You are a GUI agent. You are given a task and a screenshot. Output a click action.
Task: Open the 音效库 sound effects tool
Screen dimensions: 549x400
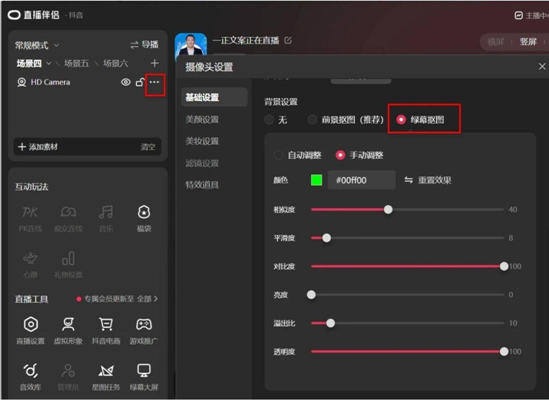pyautogui.click(x=31, y=377)
